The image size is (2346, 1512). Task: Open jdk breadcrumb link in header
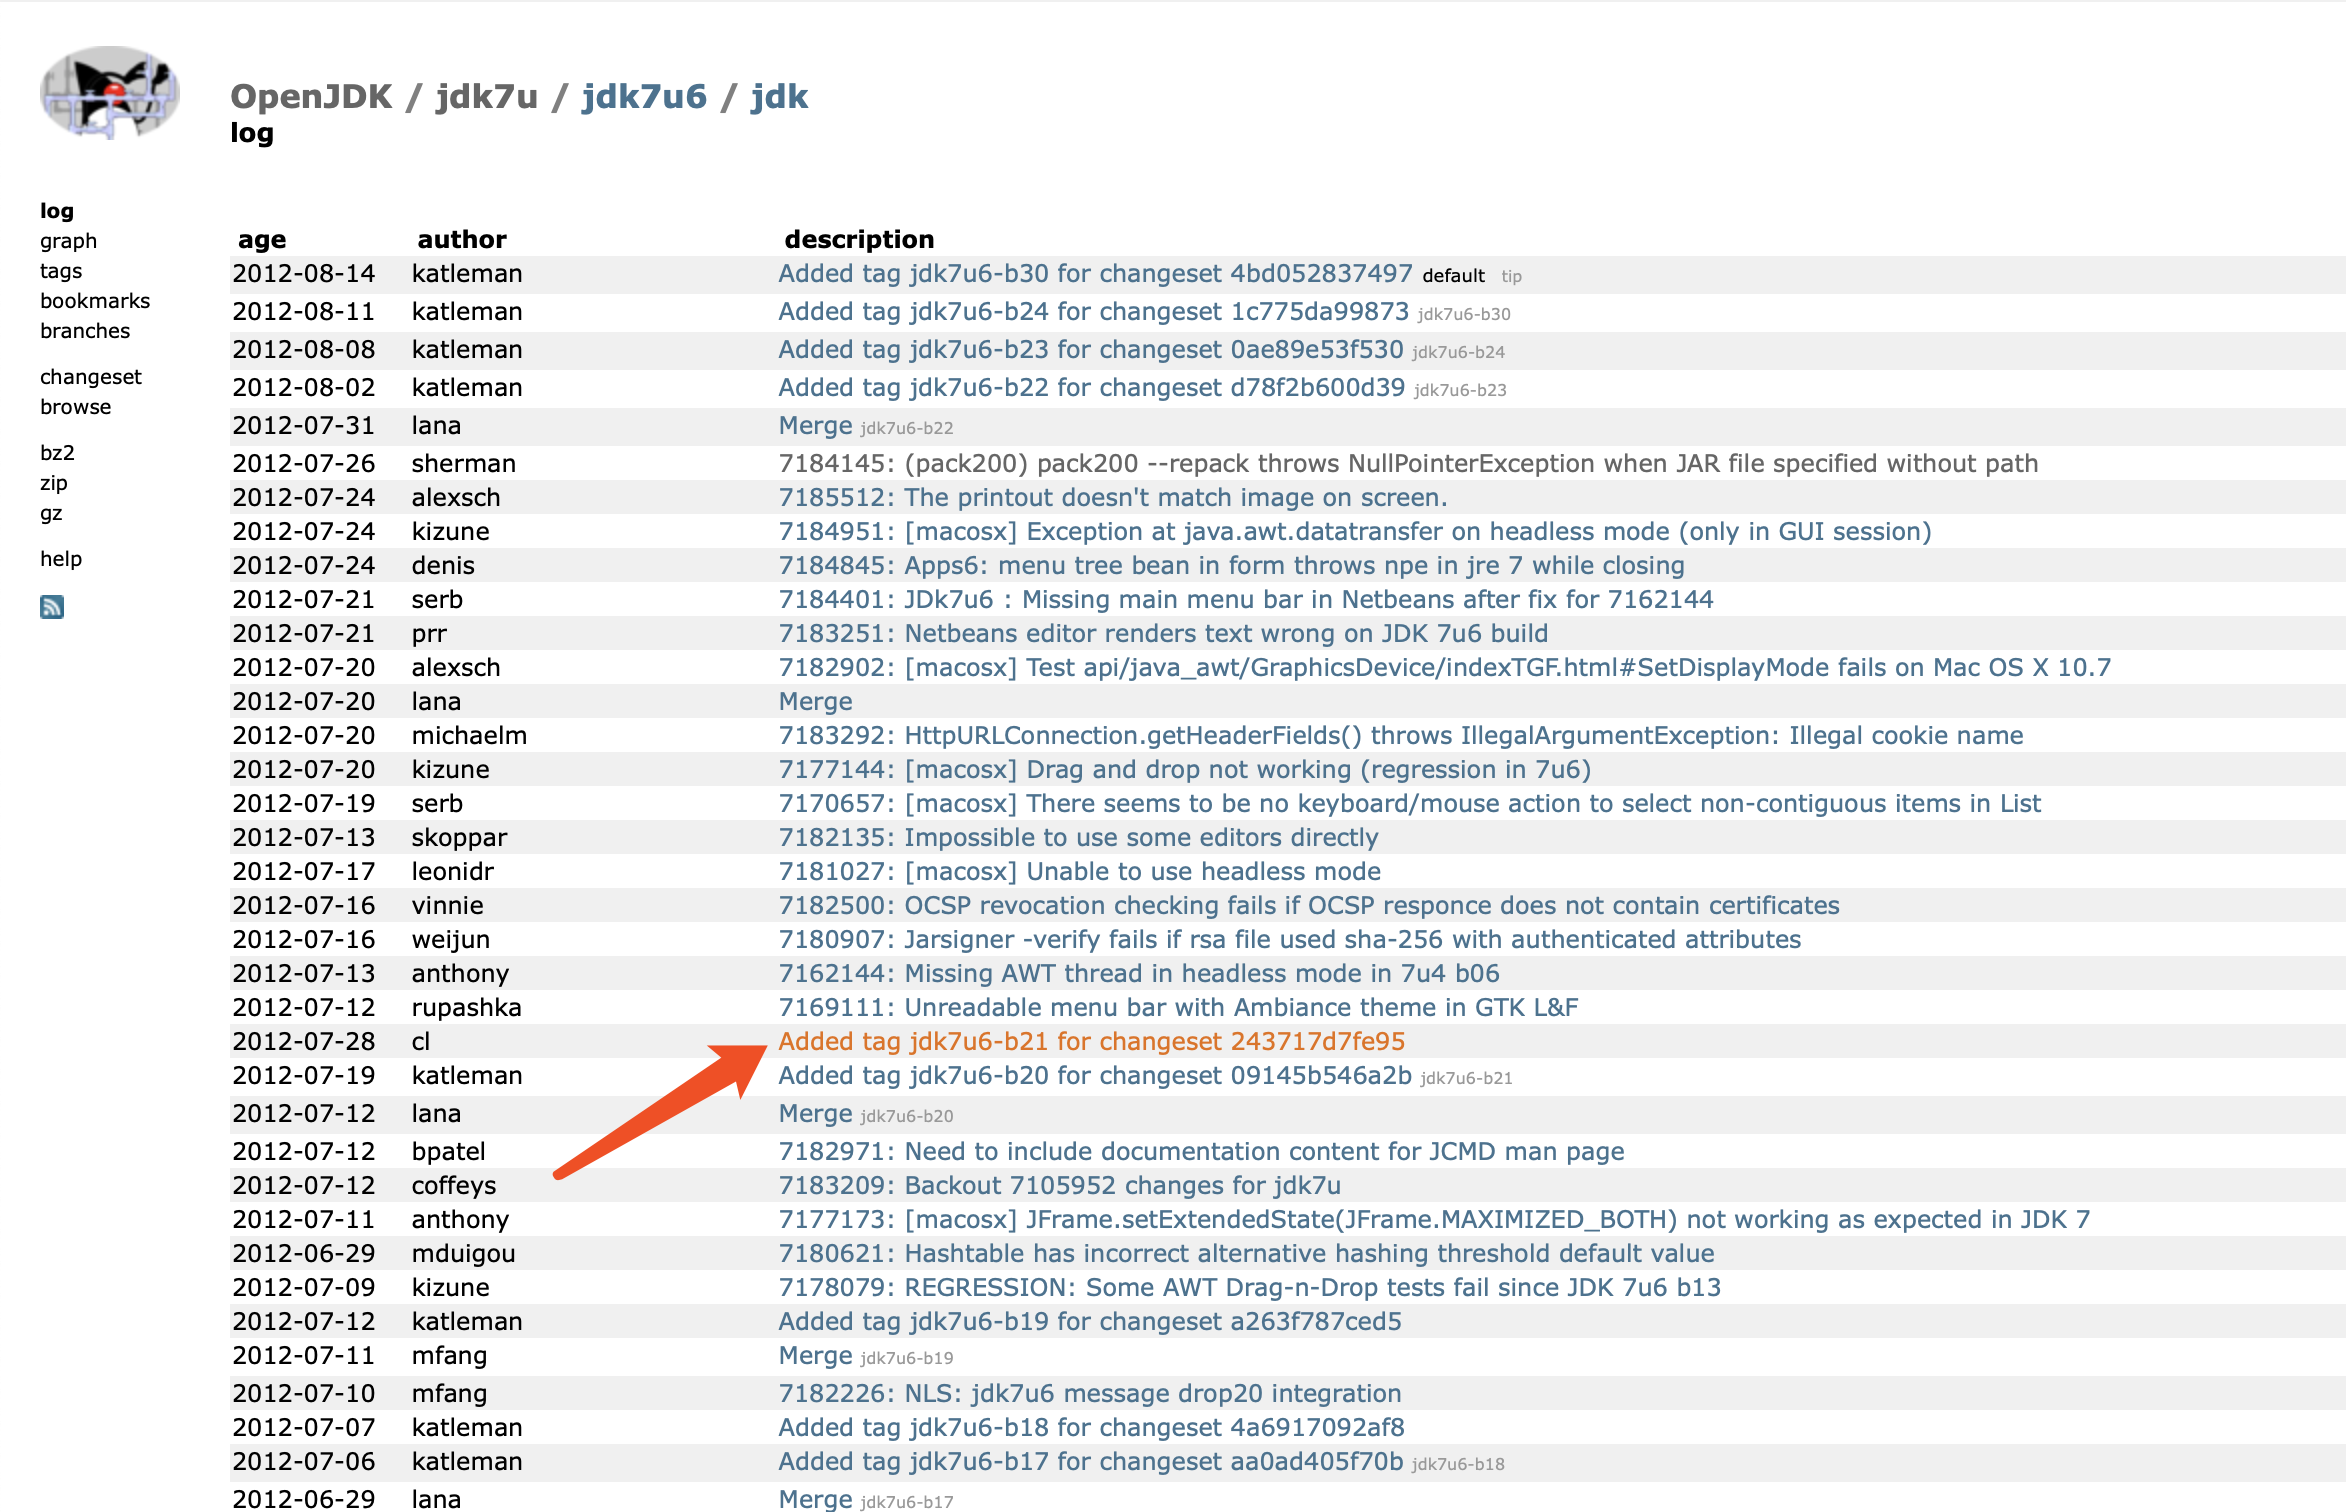pos(779,96)
